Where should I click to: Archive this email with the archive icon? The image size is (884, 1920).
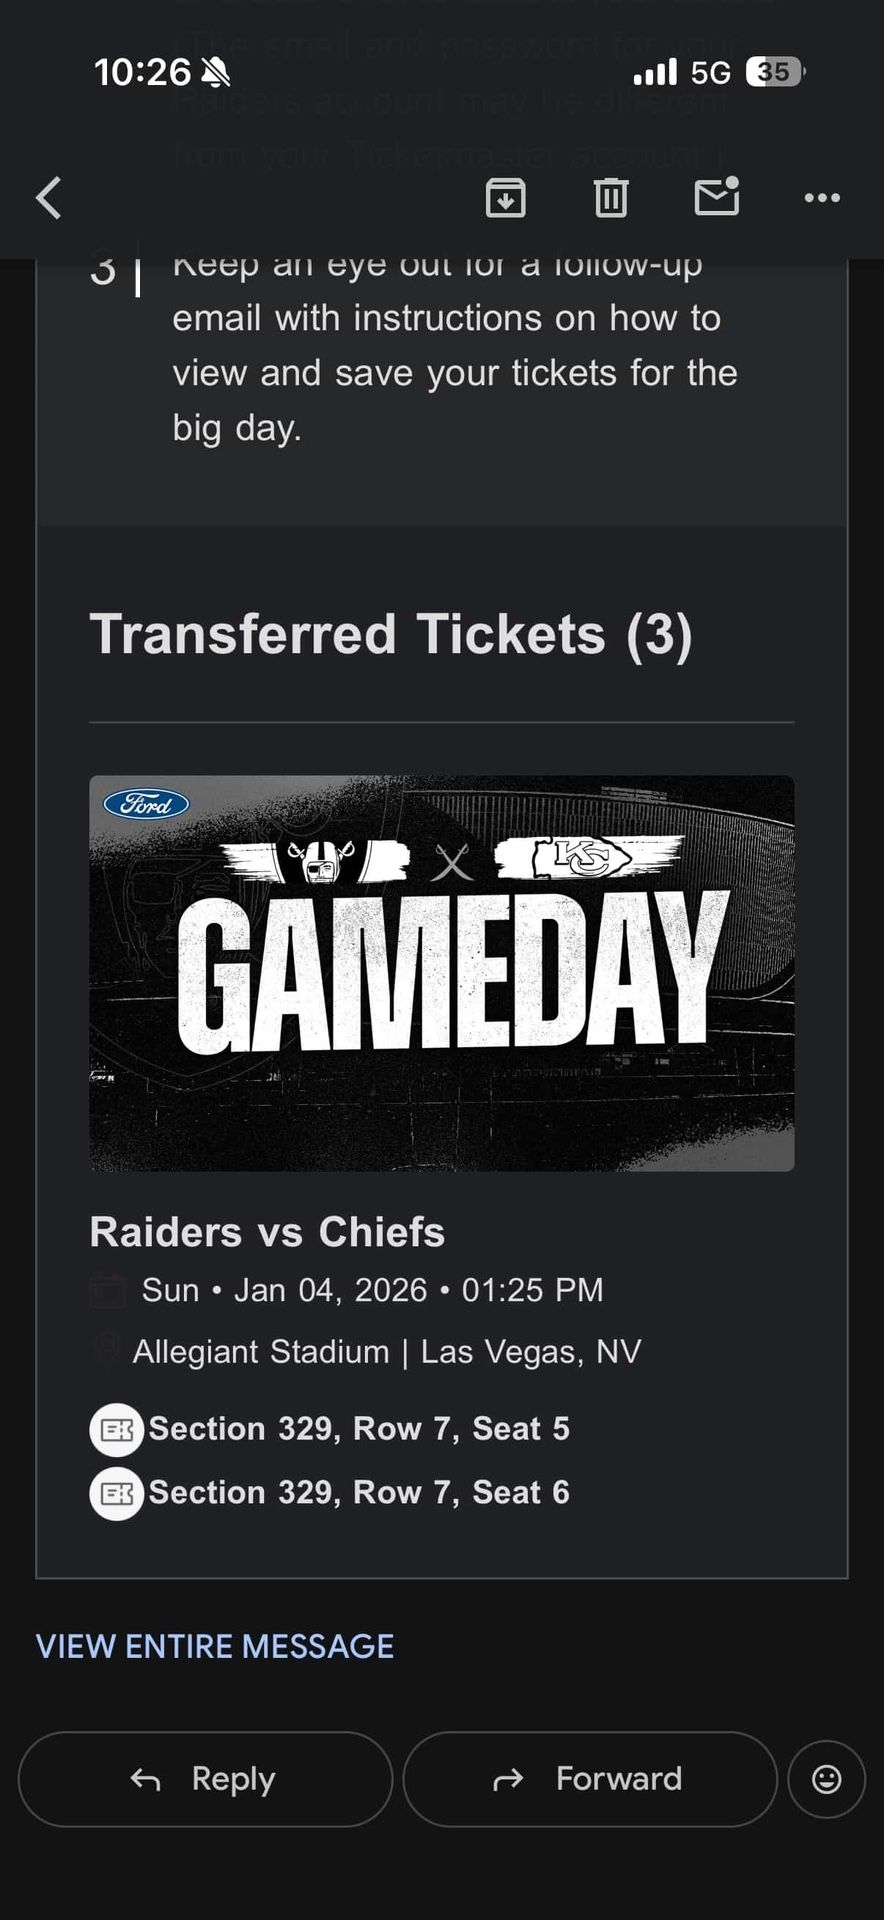(505, 197)
